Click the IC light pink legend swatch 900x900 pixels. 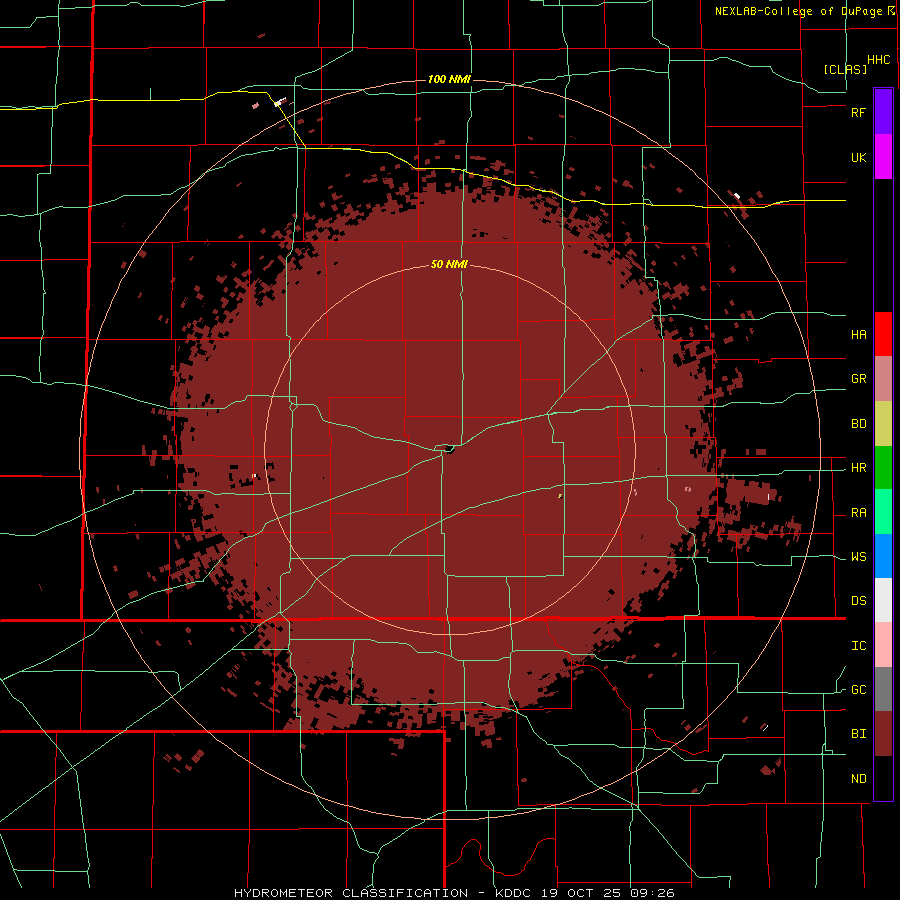(883, 645)
